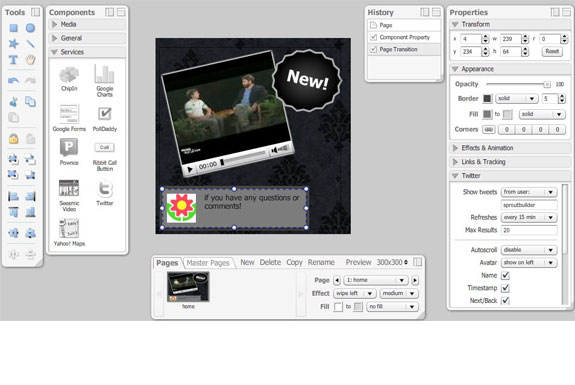The image size is (575, 385).
Task: Toggle Page Transition history checkbox
Action: tap(374, 49)
